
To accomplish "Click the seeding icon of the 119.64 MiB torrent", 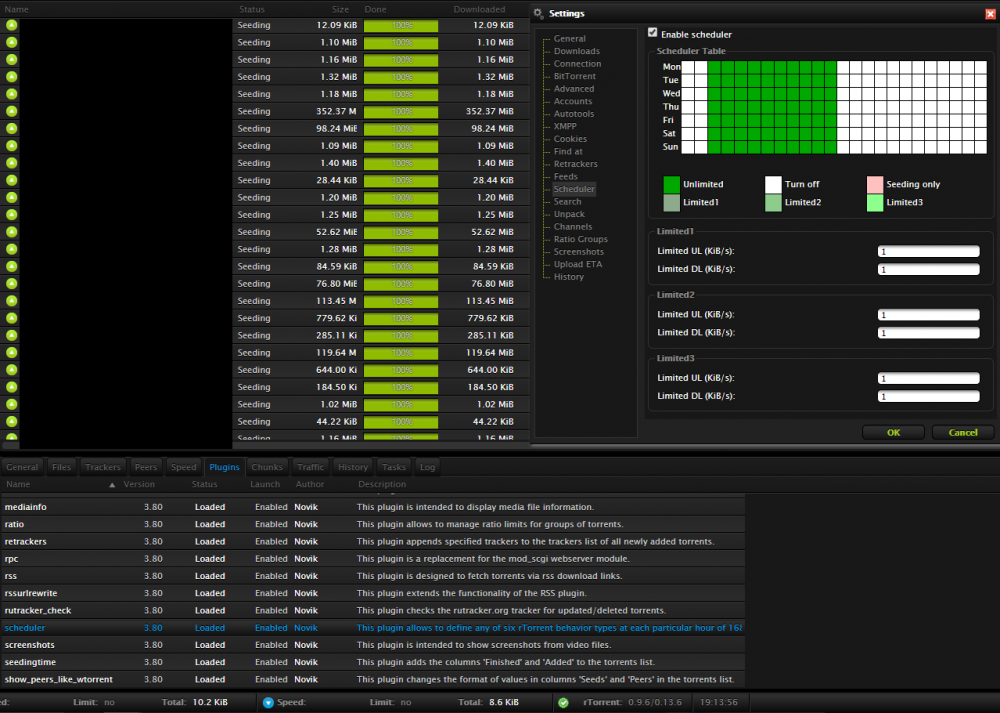I will (11, 352).
